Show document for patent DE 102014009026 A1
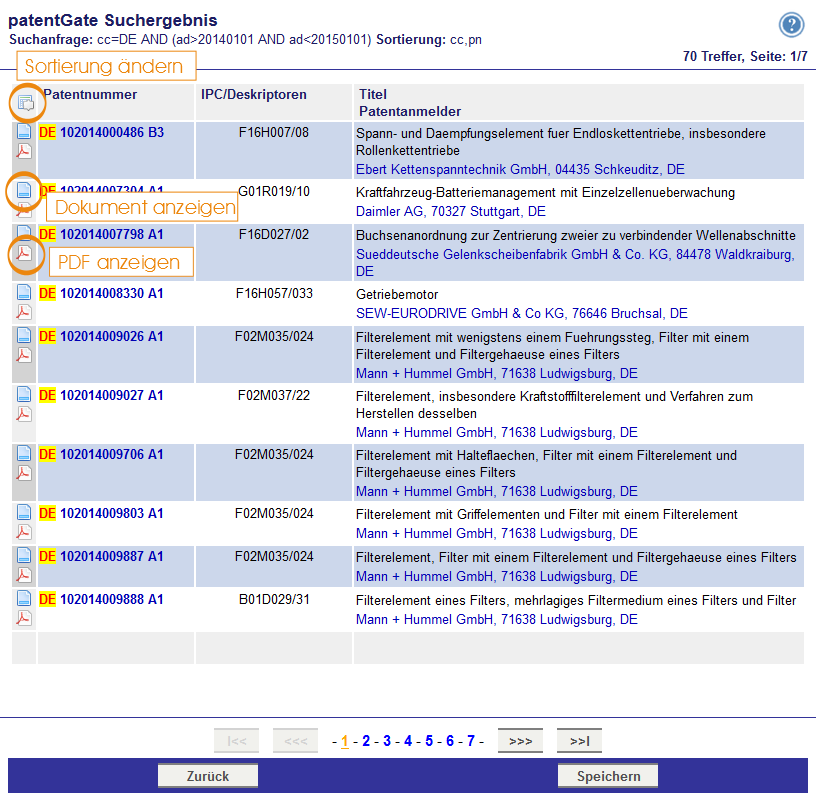The image size is (816, 802). [x=24, y=335]
